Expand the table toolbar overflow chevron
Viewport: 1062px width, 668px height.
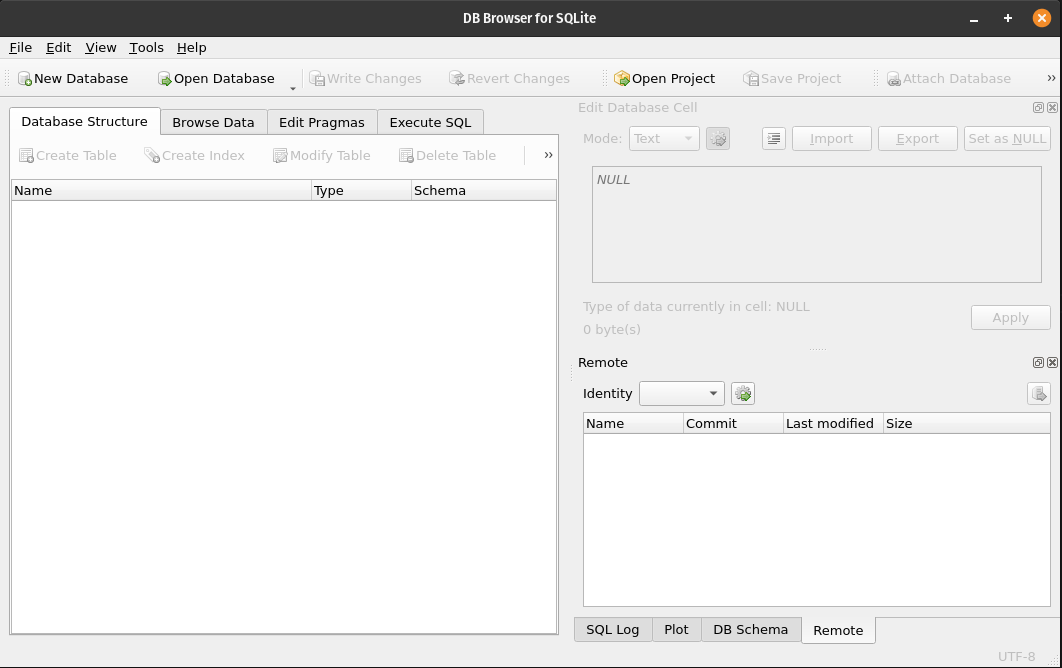548,155
